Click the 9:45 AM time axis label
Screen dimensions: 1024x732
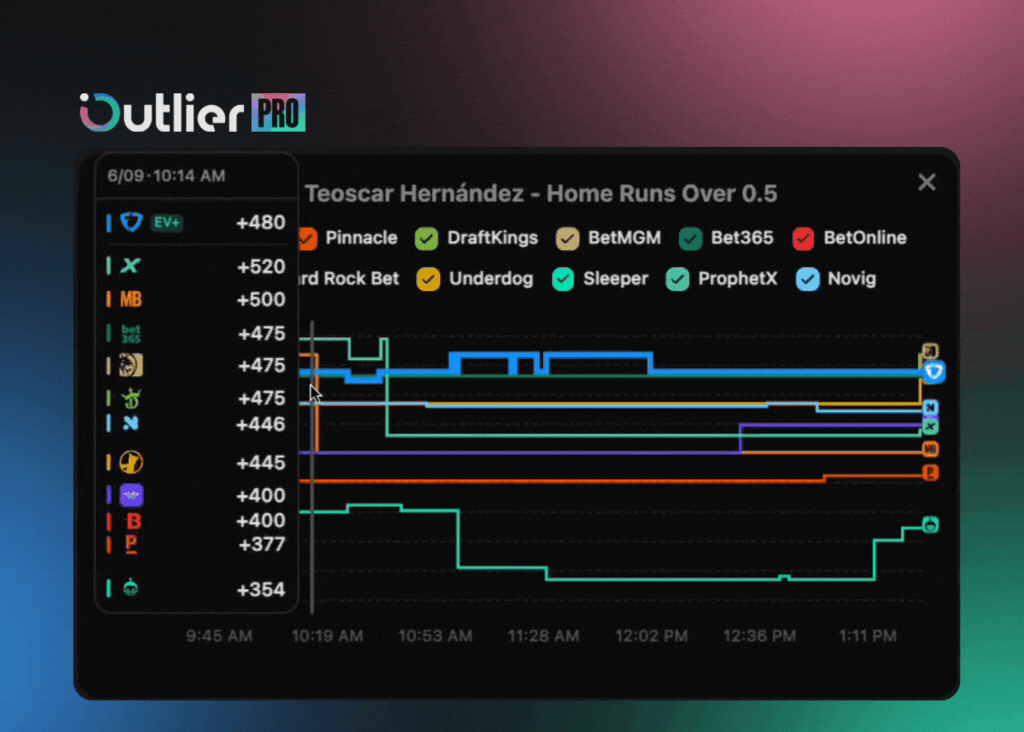(219, 636)
